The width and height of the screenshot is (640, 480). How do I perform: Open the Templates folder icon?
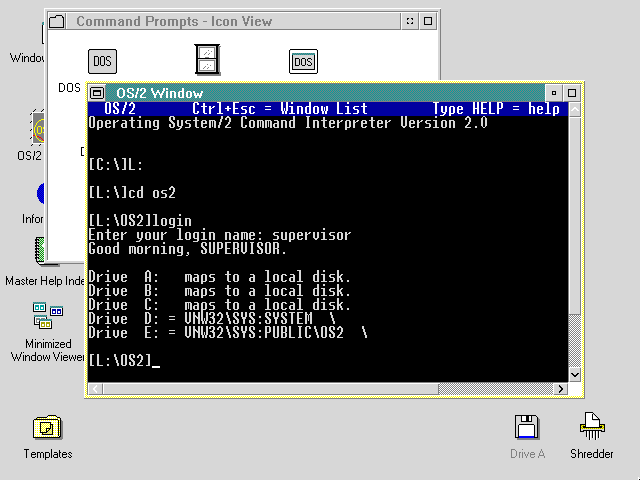47,427
